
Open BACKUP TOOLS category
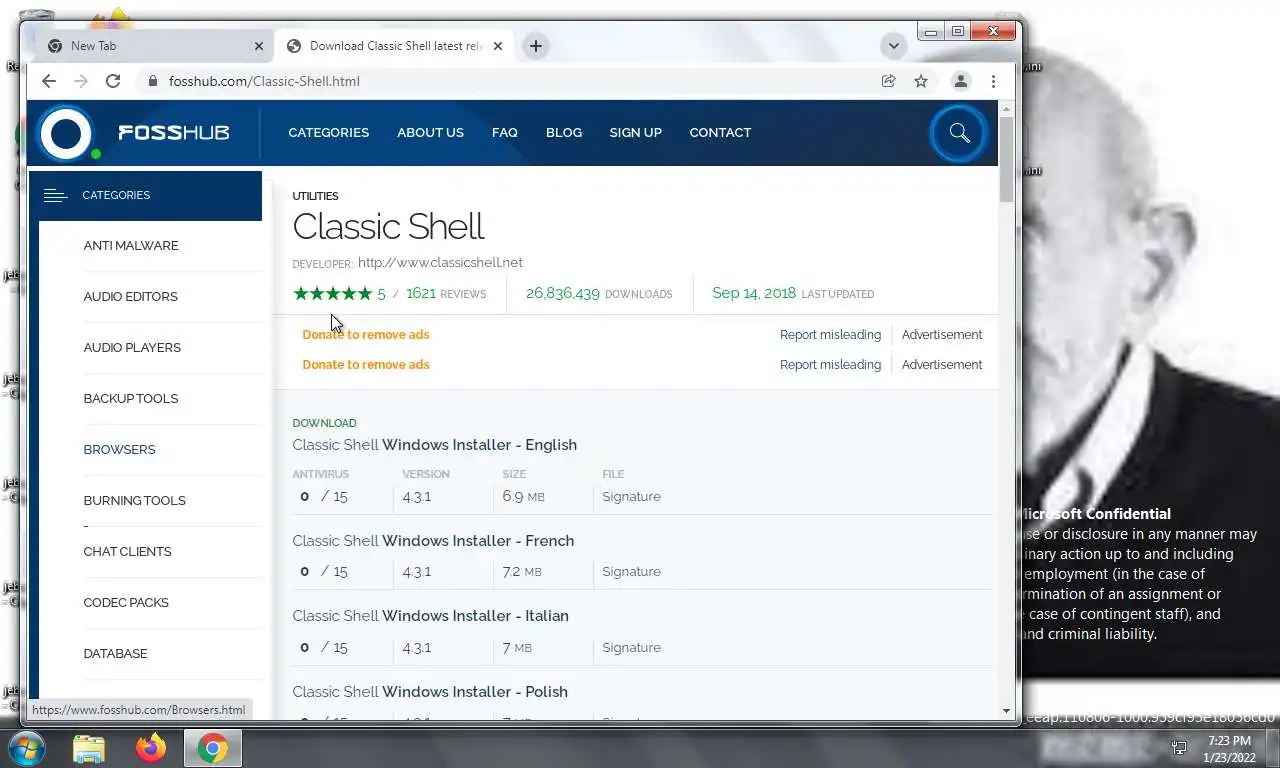coord(131,398)
